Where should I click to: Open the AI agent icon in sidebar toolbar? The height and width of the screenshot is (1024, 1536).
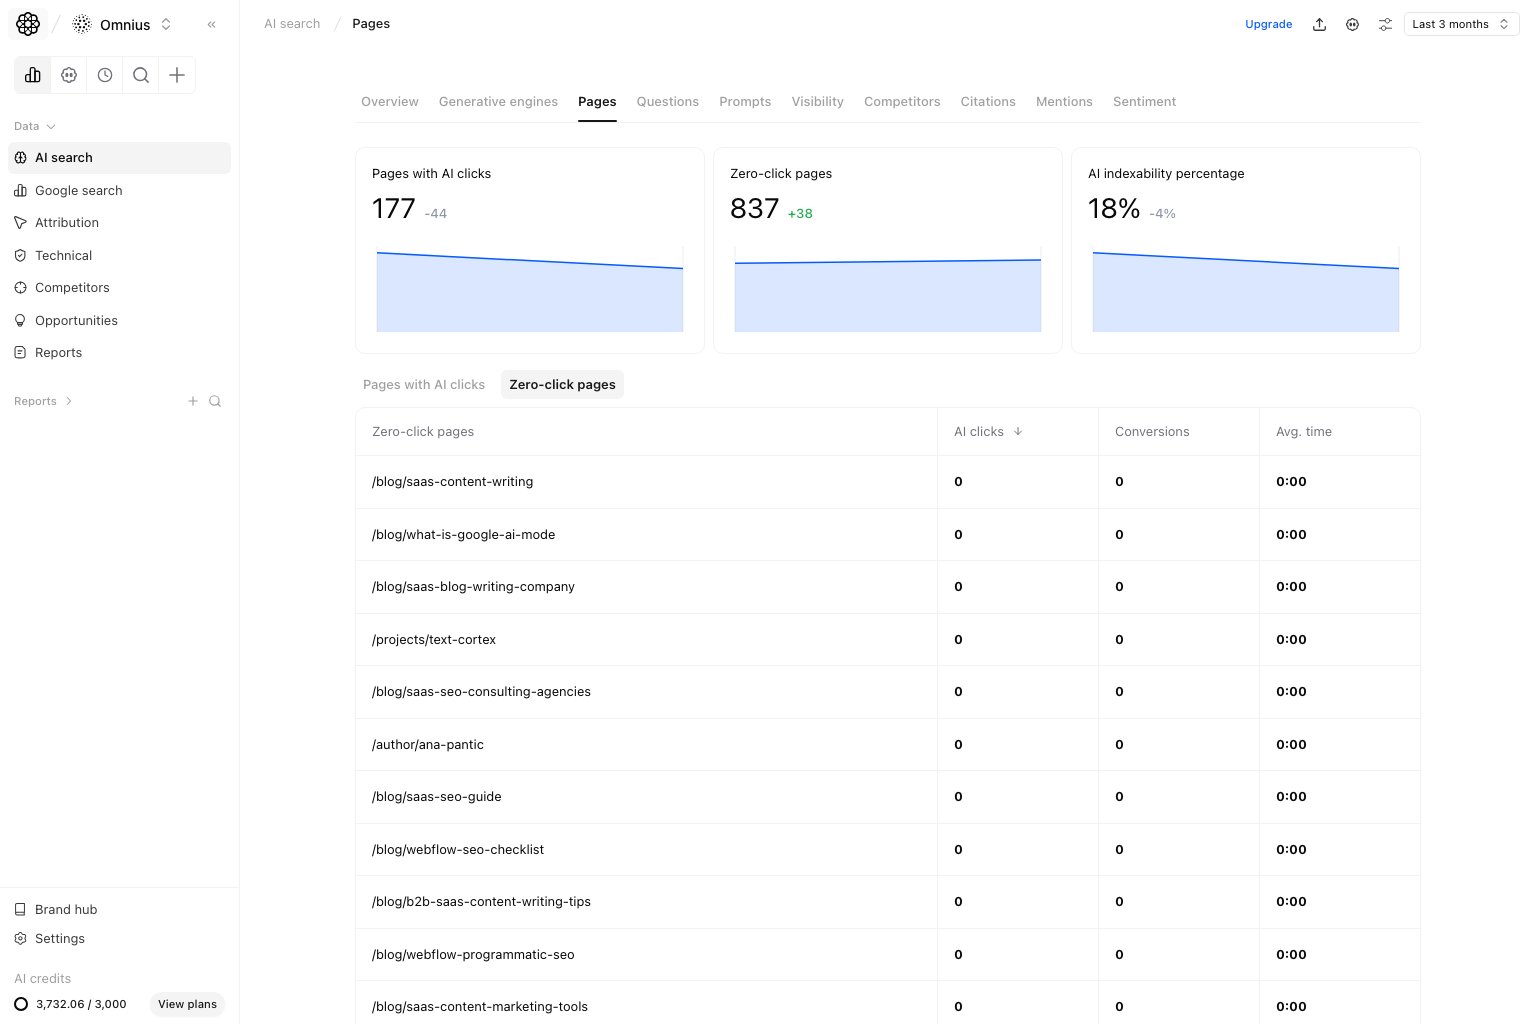click(x=69, y=75)
